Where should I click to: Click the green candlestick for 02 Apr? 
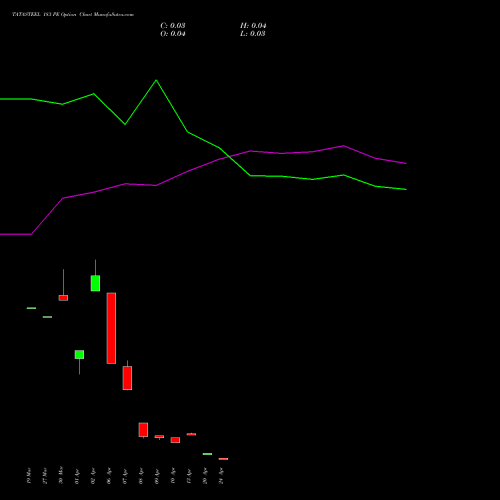[95, 283]
